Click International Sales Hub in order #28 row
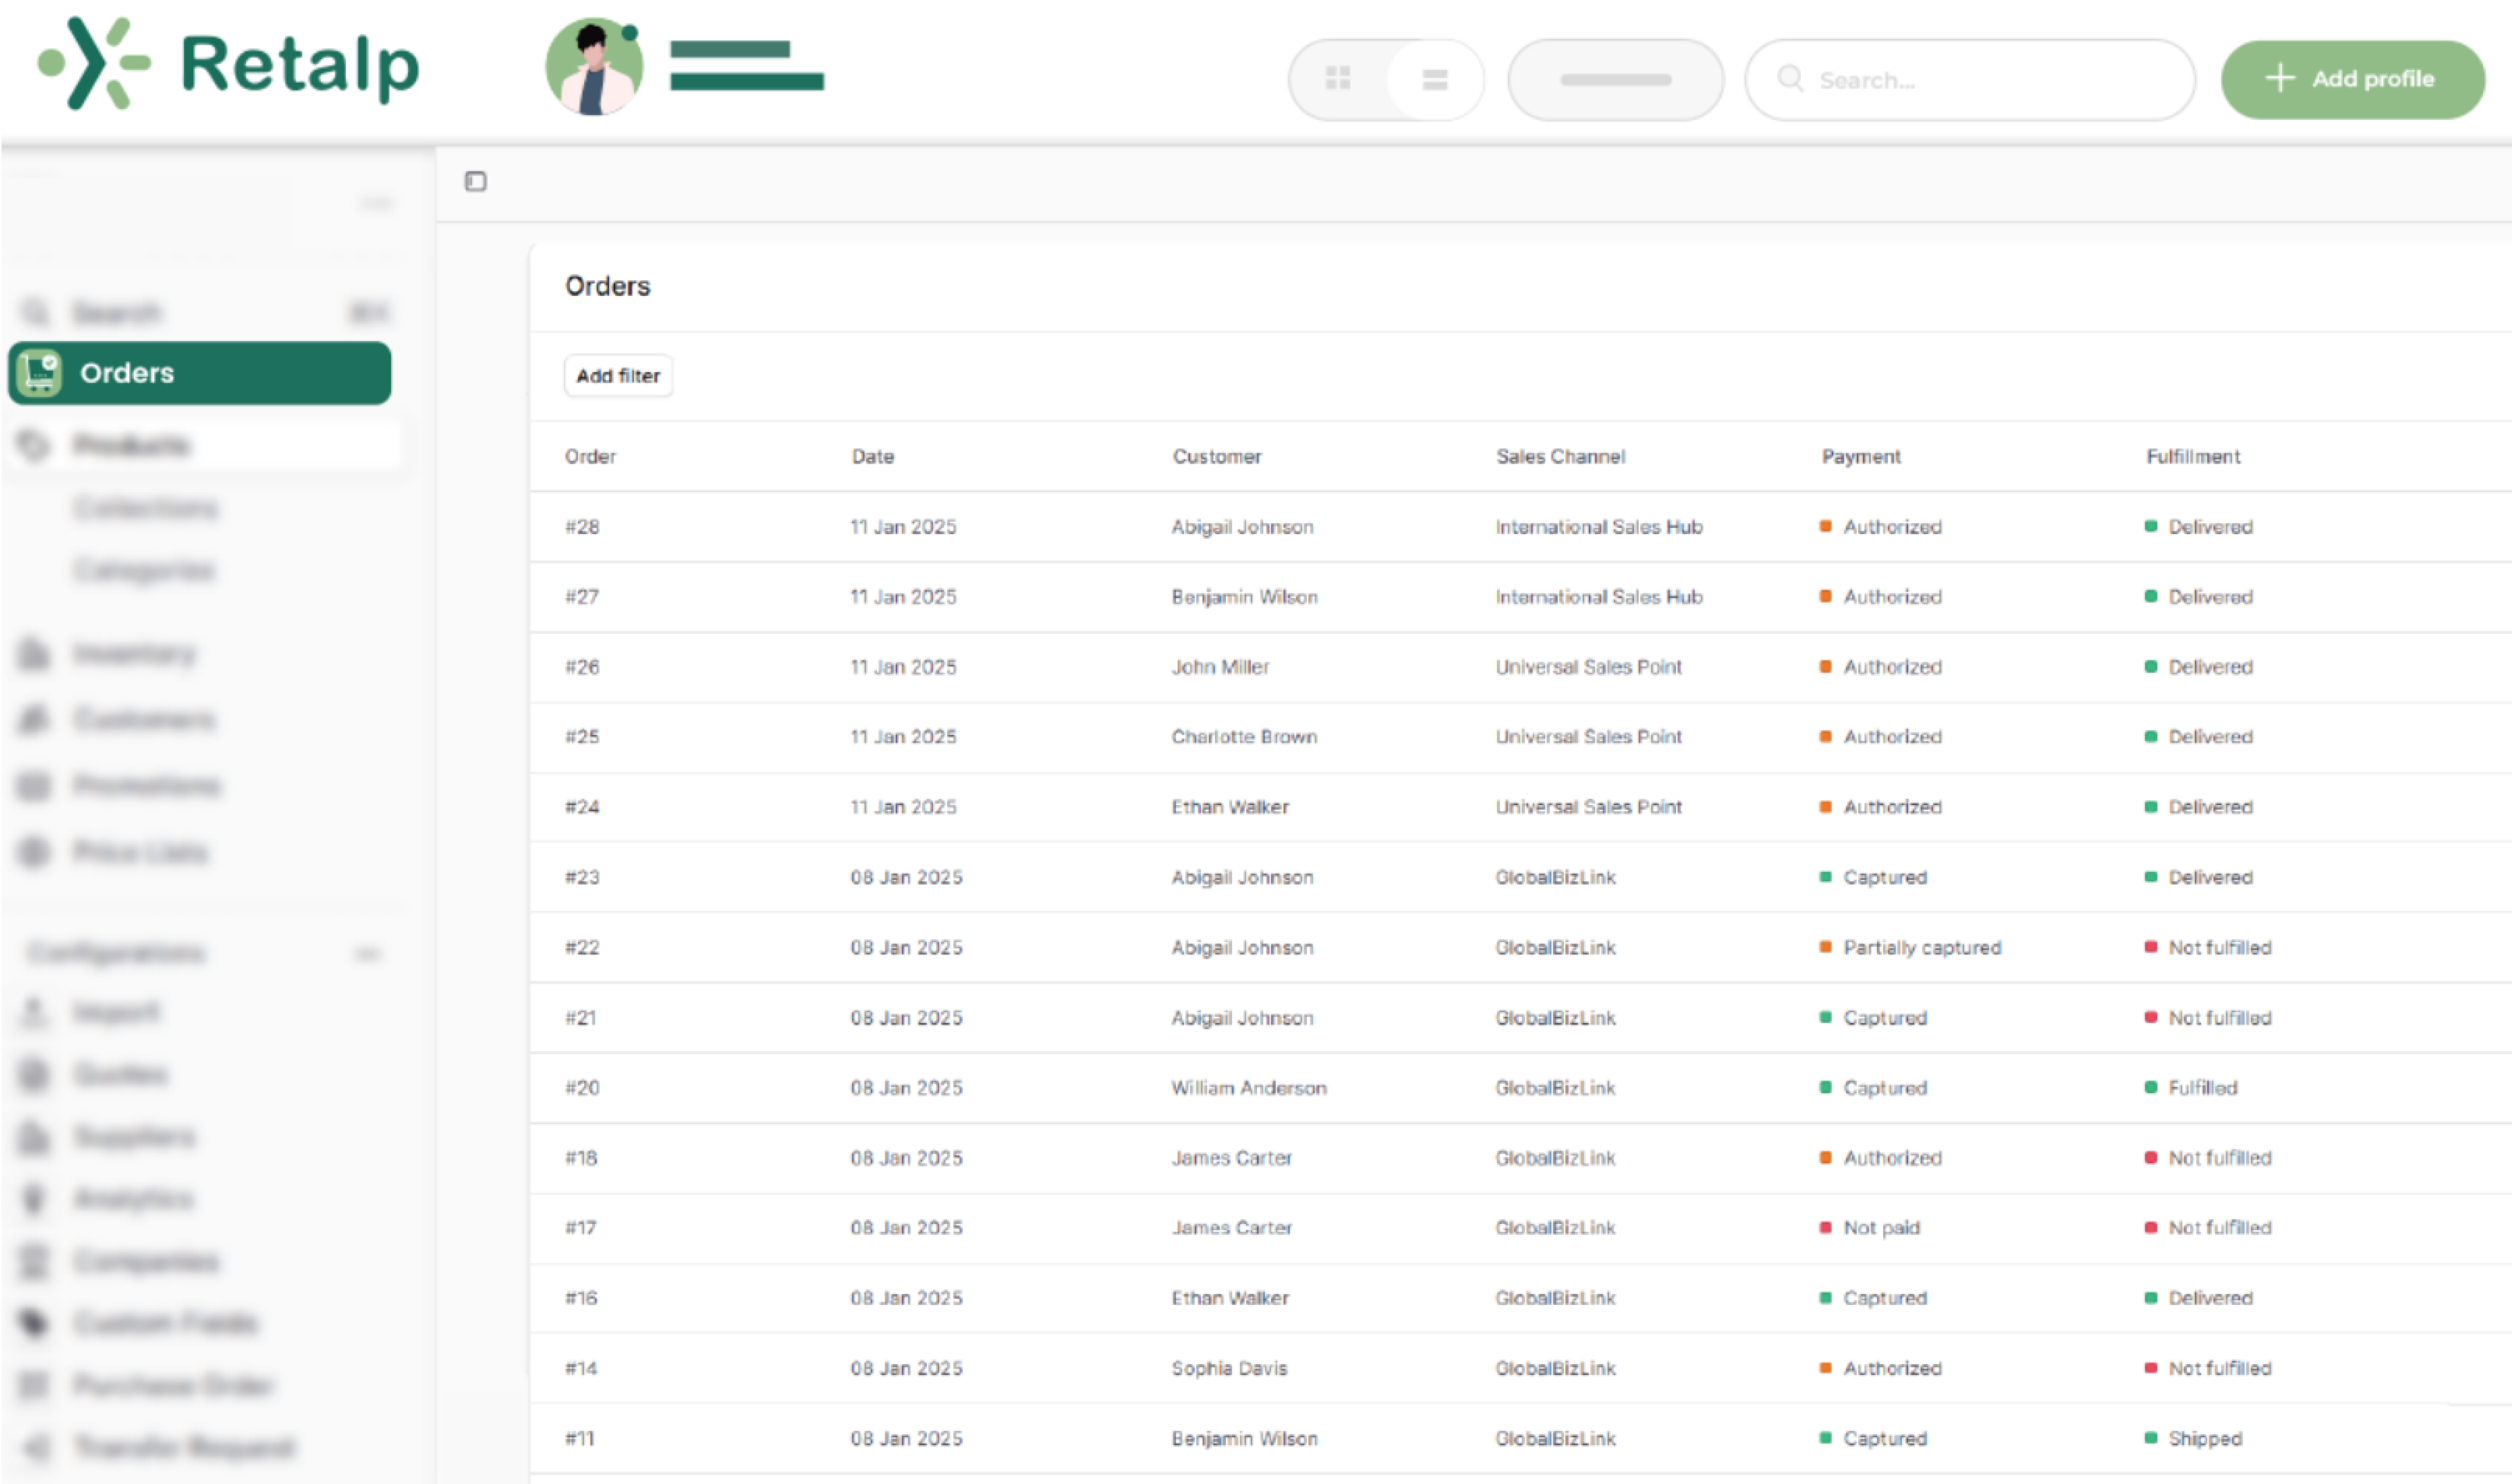The width and height of the screenshot is (2512, 1484). tap(1598, 527)
